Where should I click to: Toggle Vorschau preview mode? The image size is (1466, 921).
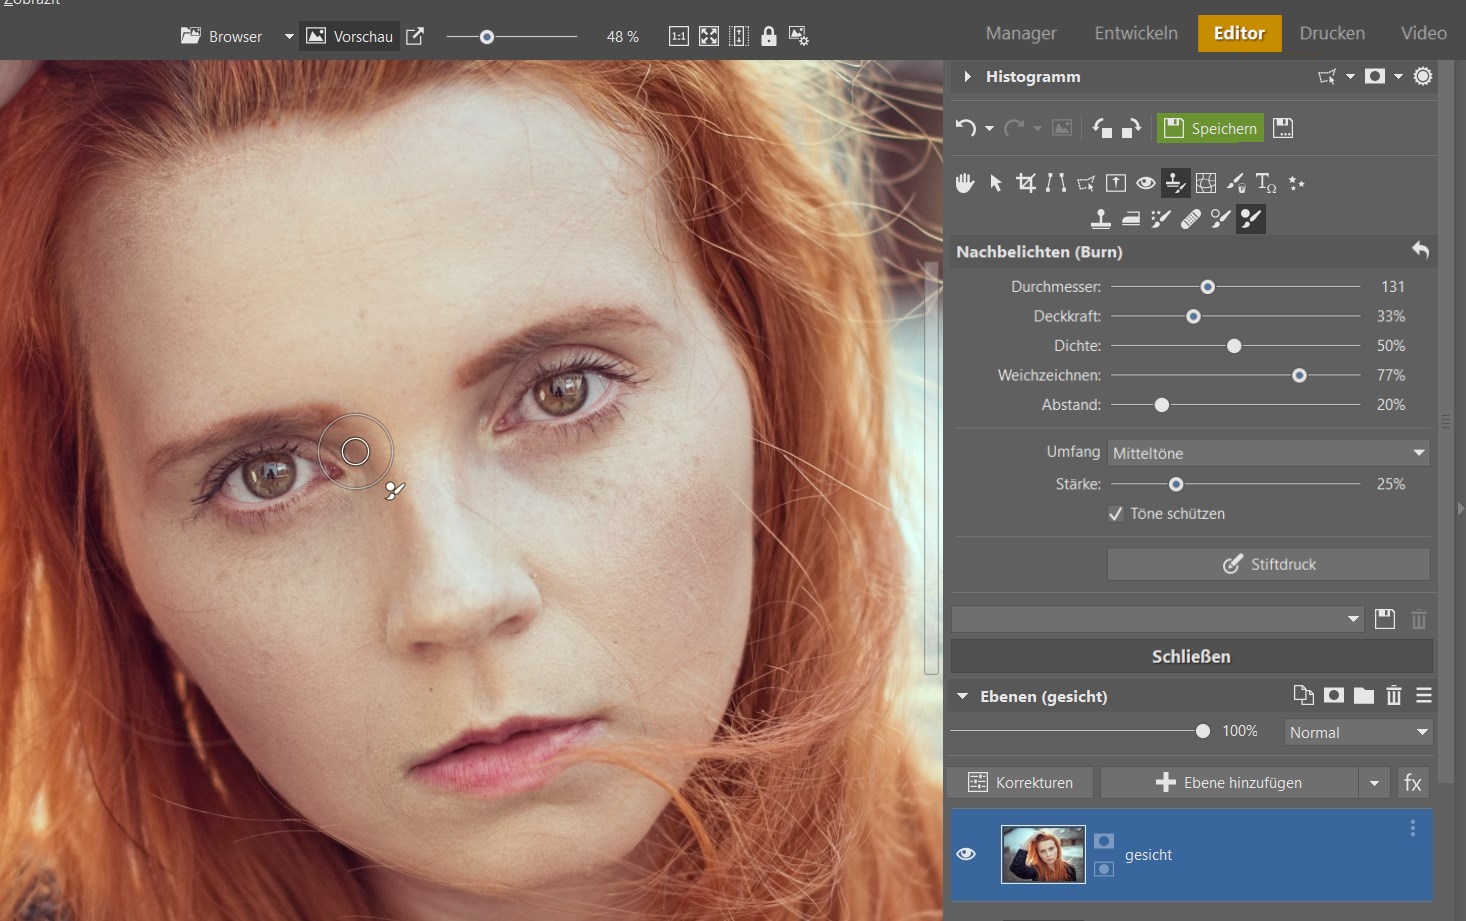click(349, 37)
